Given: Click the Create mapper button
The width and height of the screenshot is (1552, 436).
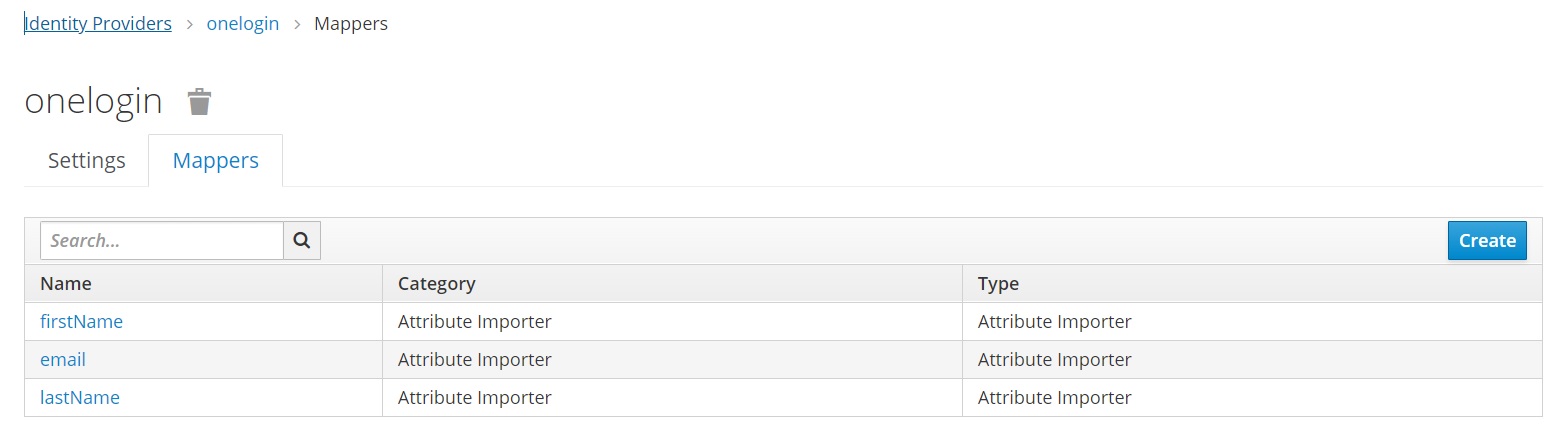Looking at the screenshot, I should pyautogui.click(x=1486, y=241).
